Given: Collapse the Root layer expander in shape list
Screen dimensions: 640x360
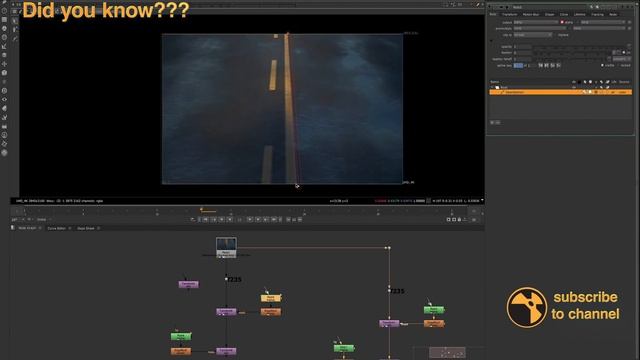Looking at the screenshot, I should [492, 87].
